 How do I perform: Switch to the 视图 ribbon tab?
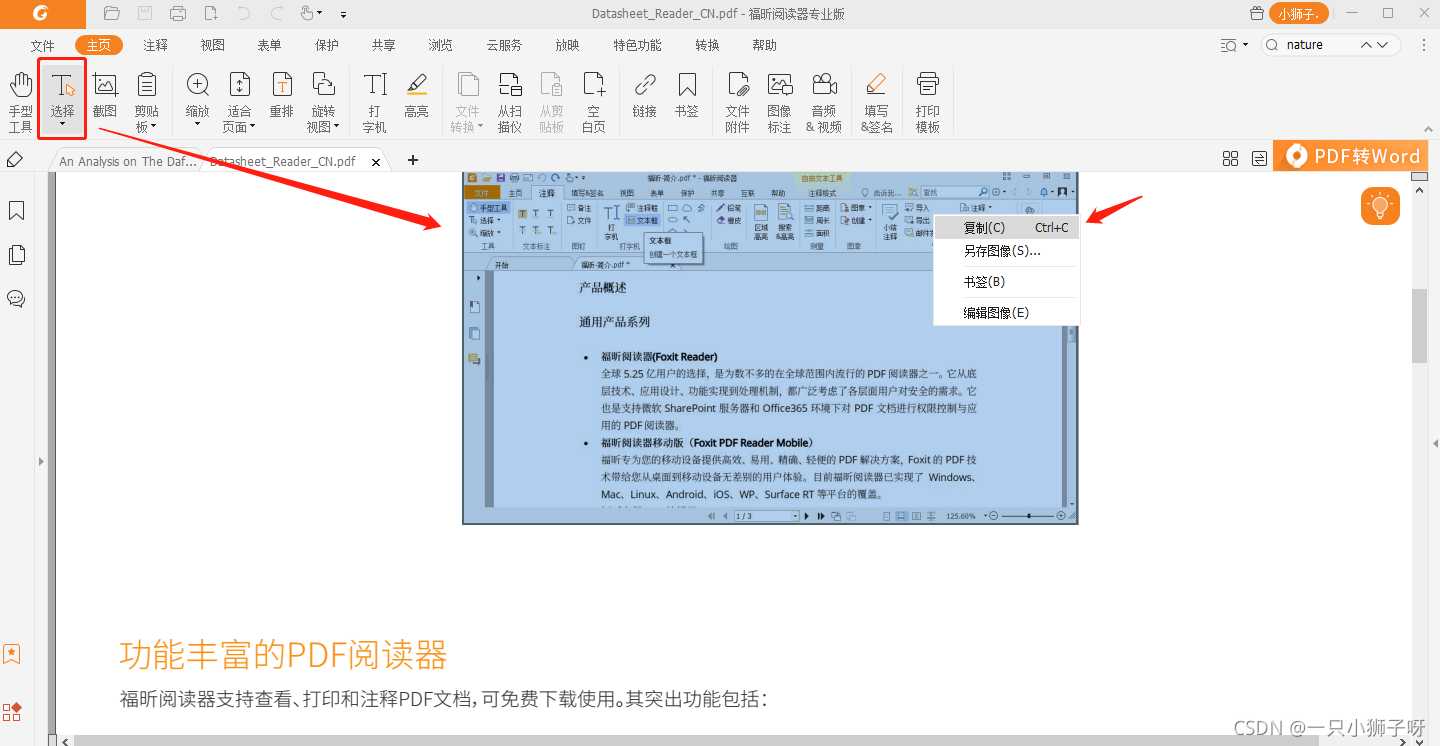pos(213,45)
